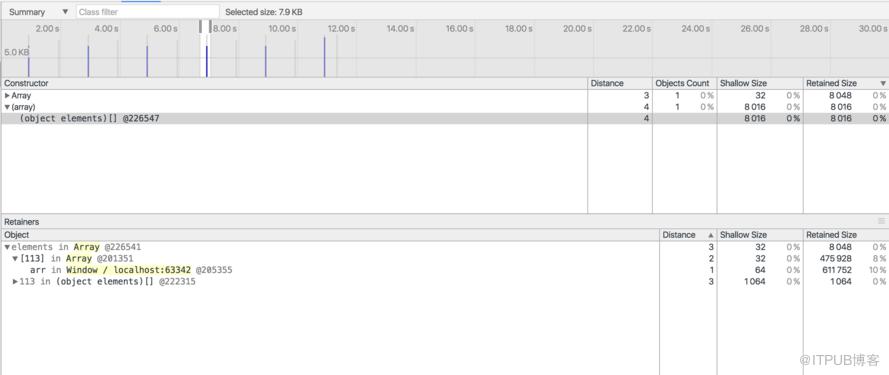889x375 pixels.
Task: Click the 8 048 retained size of Array
Action: tap(839, 96)
